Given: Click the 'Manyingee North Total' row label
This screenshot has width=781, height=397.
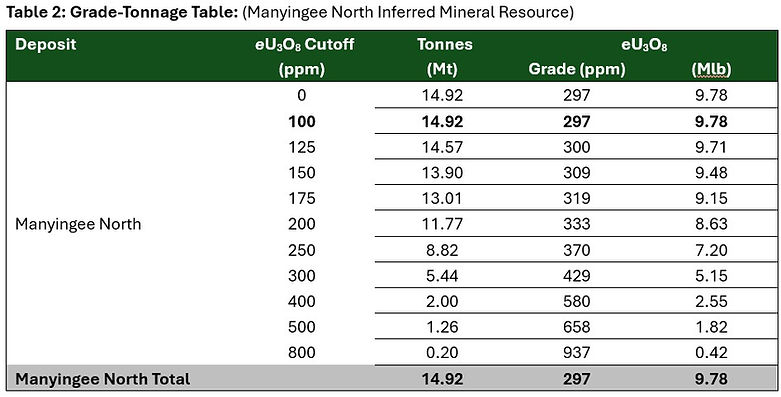Looking at the screenshot, I should tap(103, 380).
